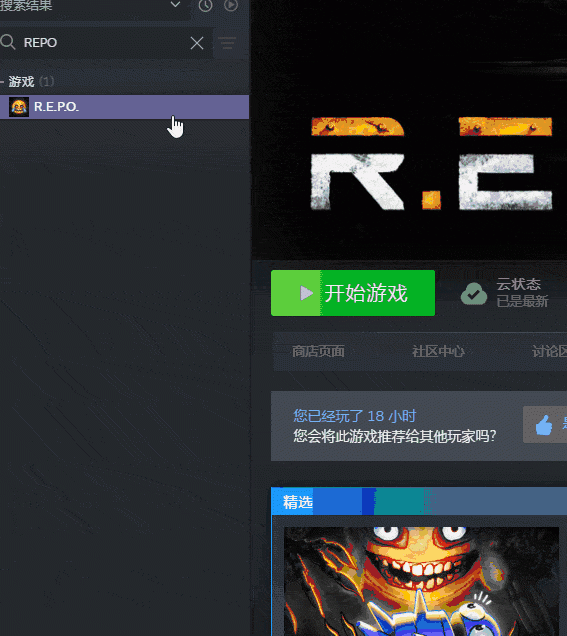This screenshot has height=636, width=567.
Task: Select R.E.P.O. in the game list
Action: point(125,107)
